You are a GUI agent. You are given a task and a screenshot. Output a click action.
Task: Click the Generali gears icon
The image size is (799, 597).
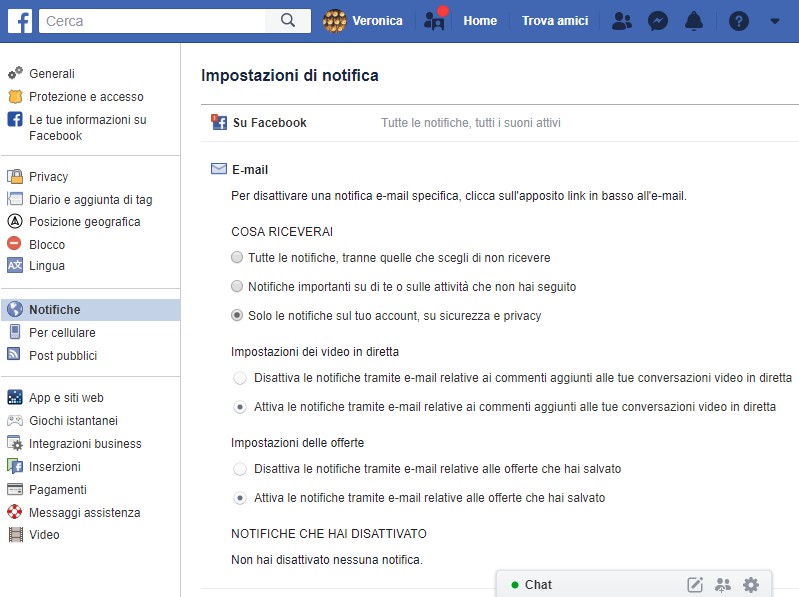[15, 73]
